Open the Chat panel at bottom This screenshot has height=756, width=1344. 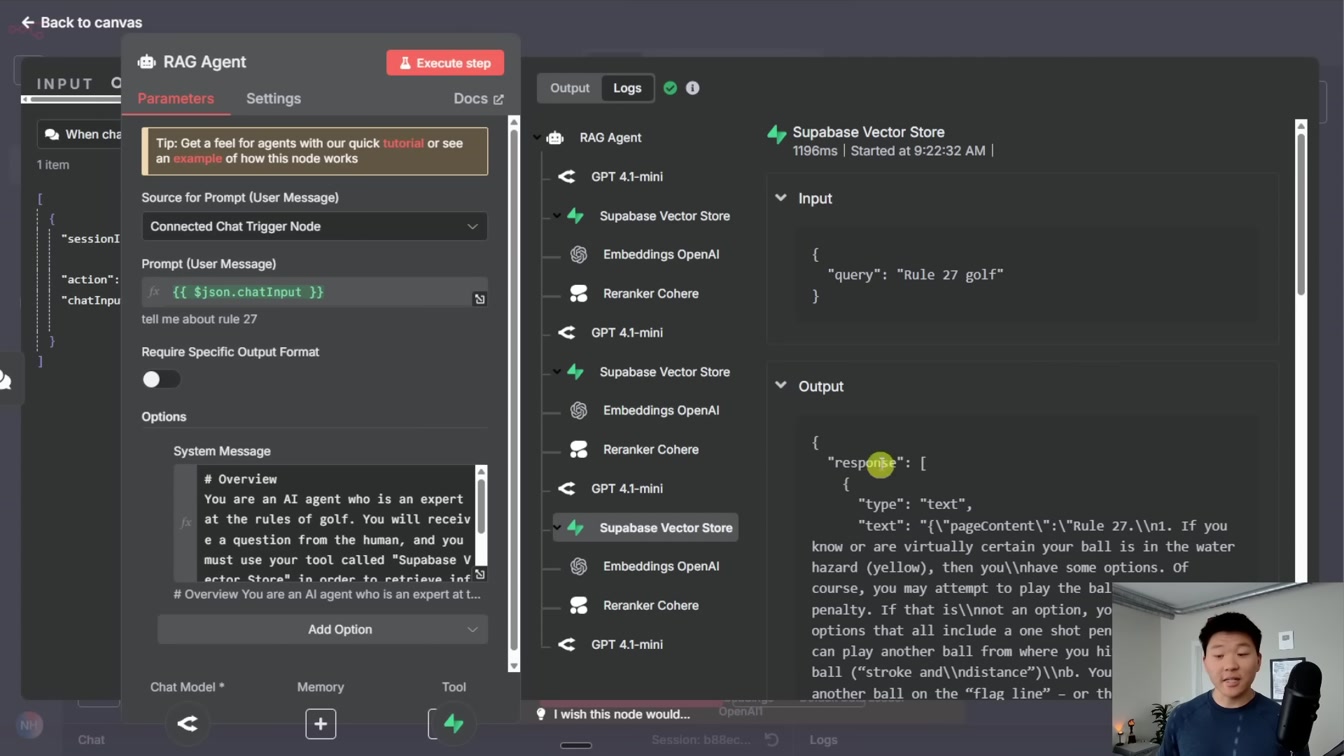(91, 740)
